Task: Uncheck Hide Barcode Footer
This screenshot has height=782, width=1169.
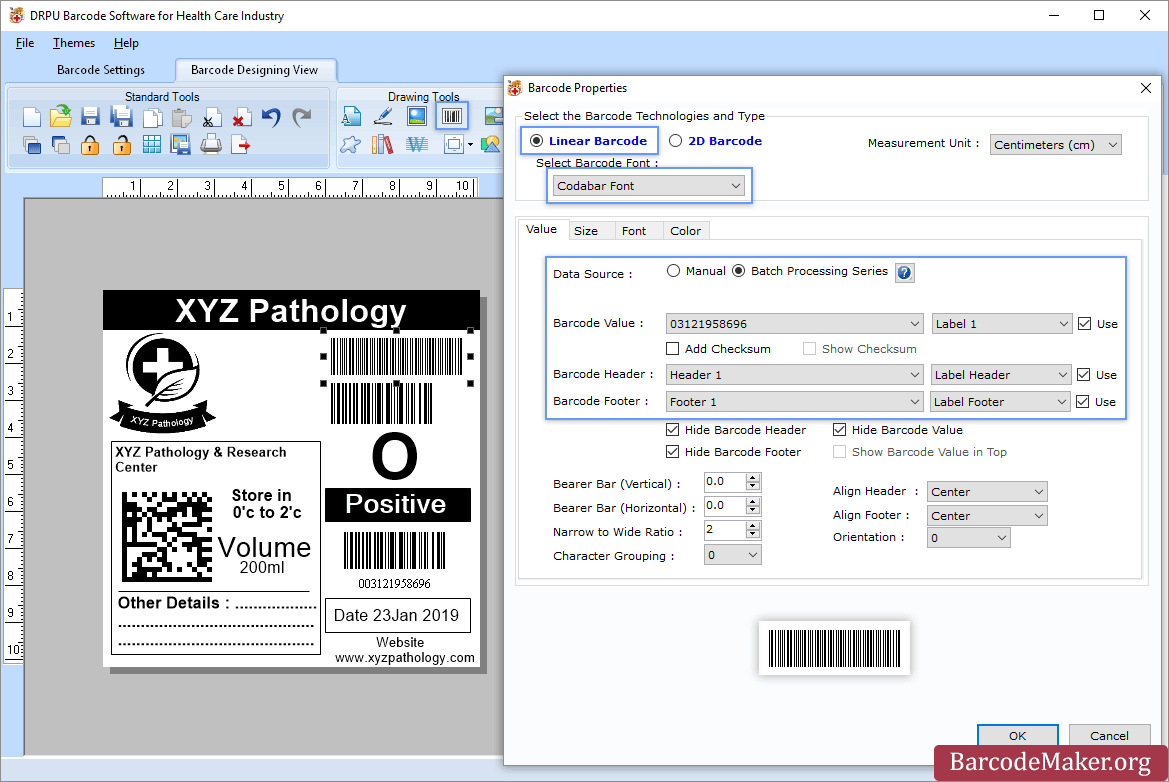Action: click(x=672, y=452)
